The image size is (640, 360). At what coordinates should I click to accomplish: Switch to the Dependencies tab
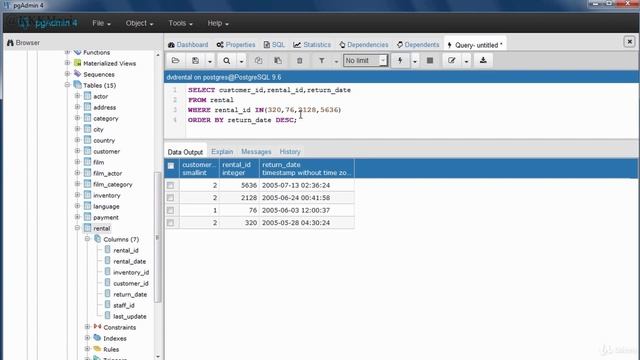(x=364, y=44)
